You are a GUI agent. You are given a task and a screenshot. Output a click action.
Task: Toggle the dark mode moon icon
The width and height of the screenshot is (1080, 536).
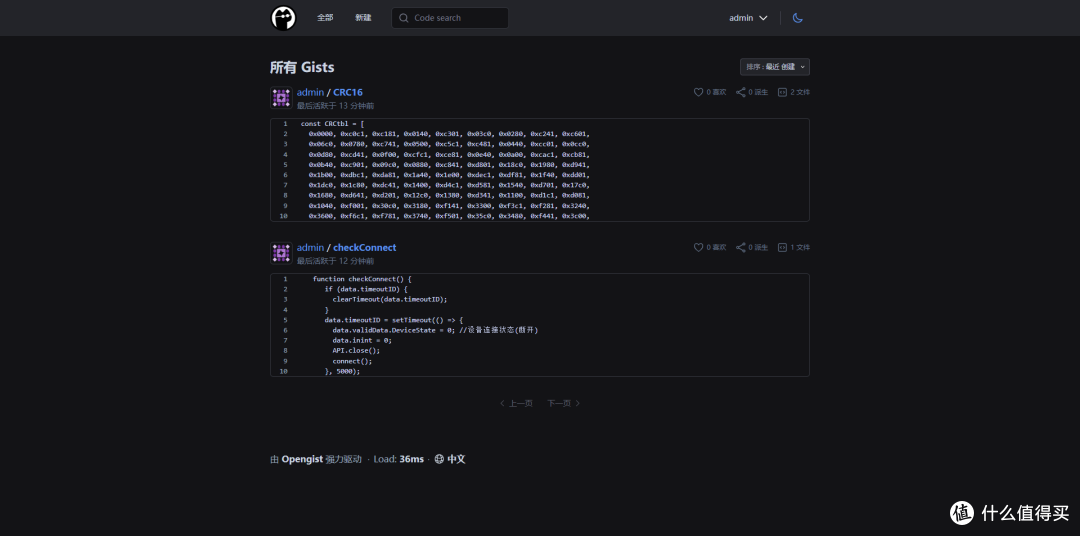point(798,18)
